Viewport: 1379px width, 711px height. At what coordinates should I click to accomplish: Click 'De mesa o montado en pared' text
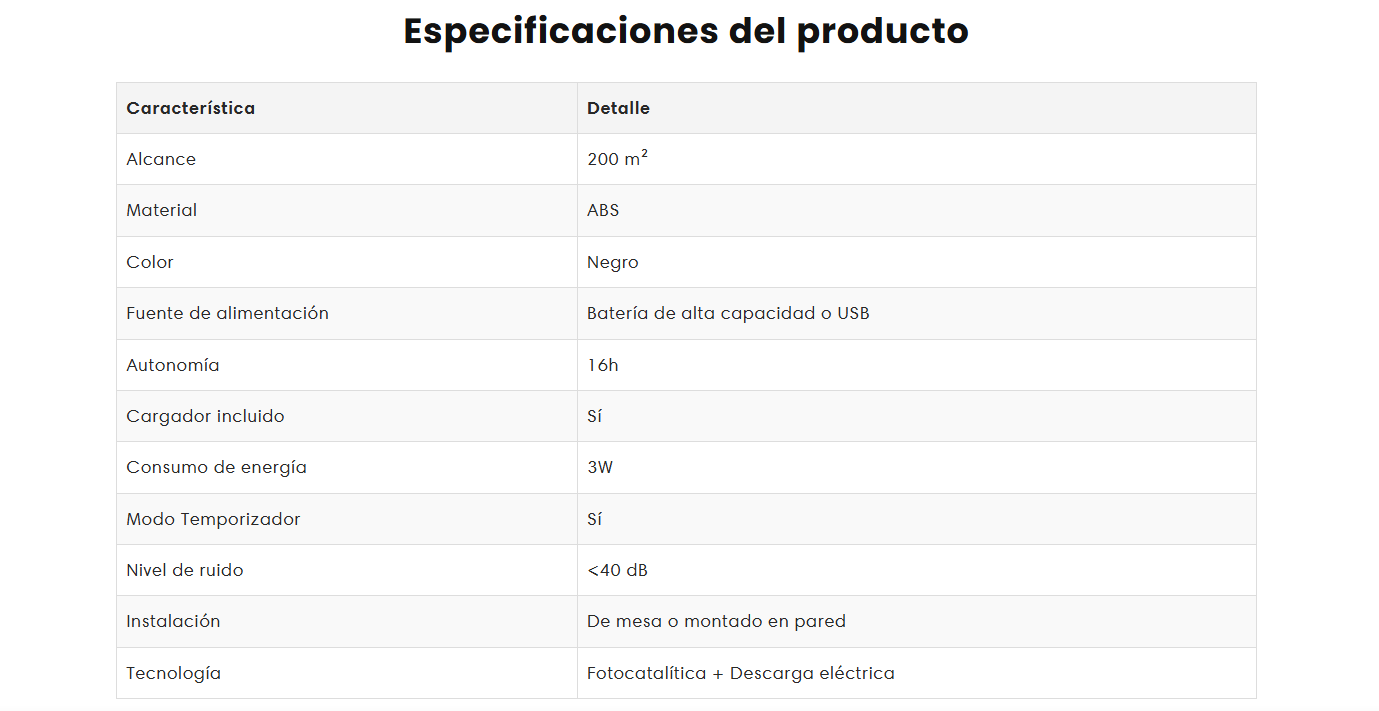click(x=716, y=621)
